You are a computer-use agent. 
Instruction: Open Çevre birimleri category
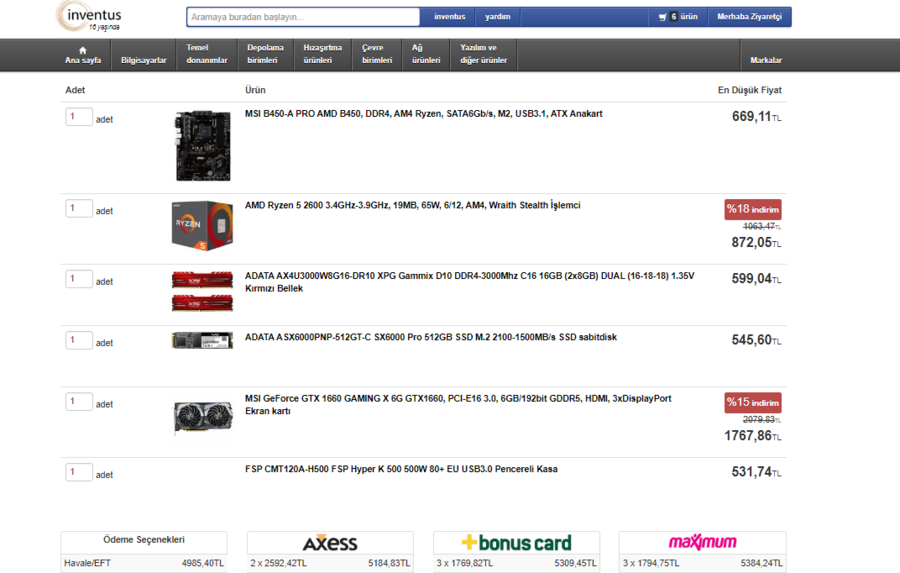pos(377,54)
